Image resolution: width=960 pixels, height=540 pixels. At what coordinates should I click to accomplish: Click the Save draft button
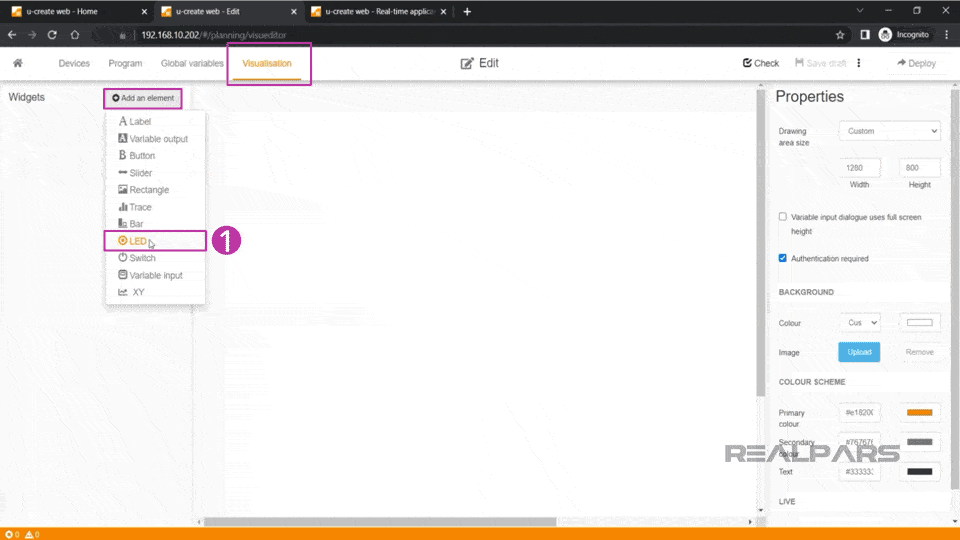click(x=820, y=63)
